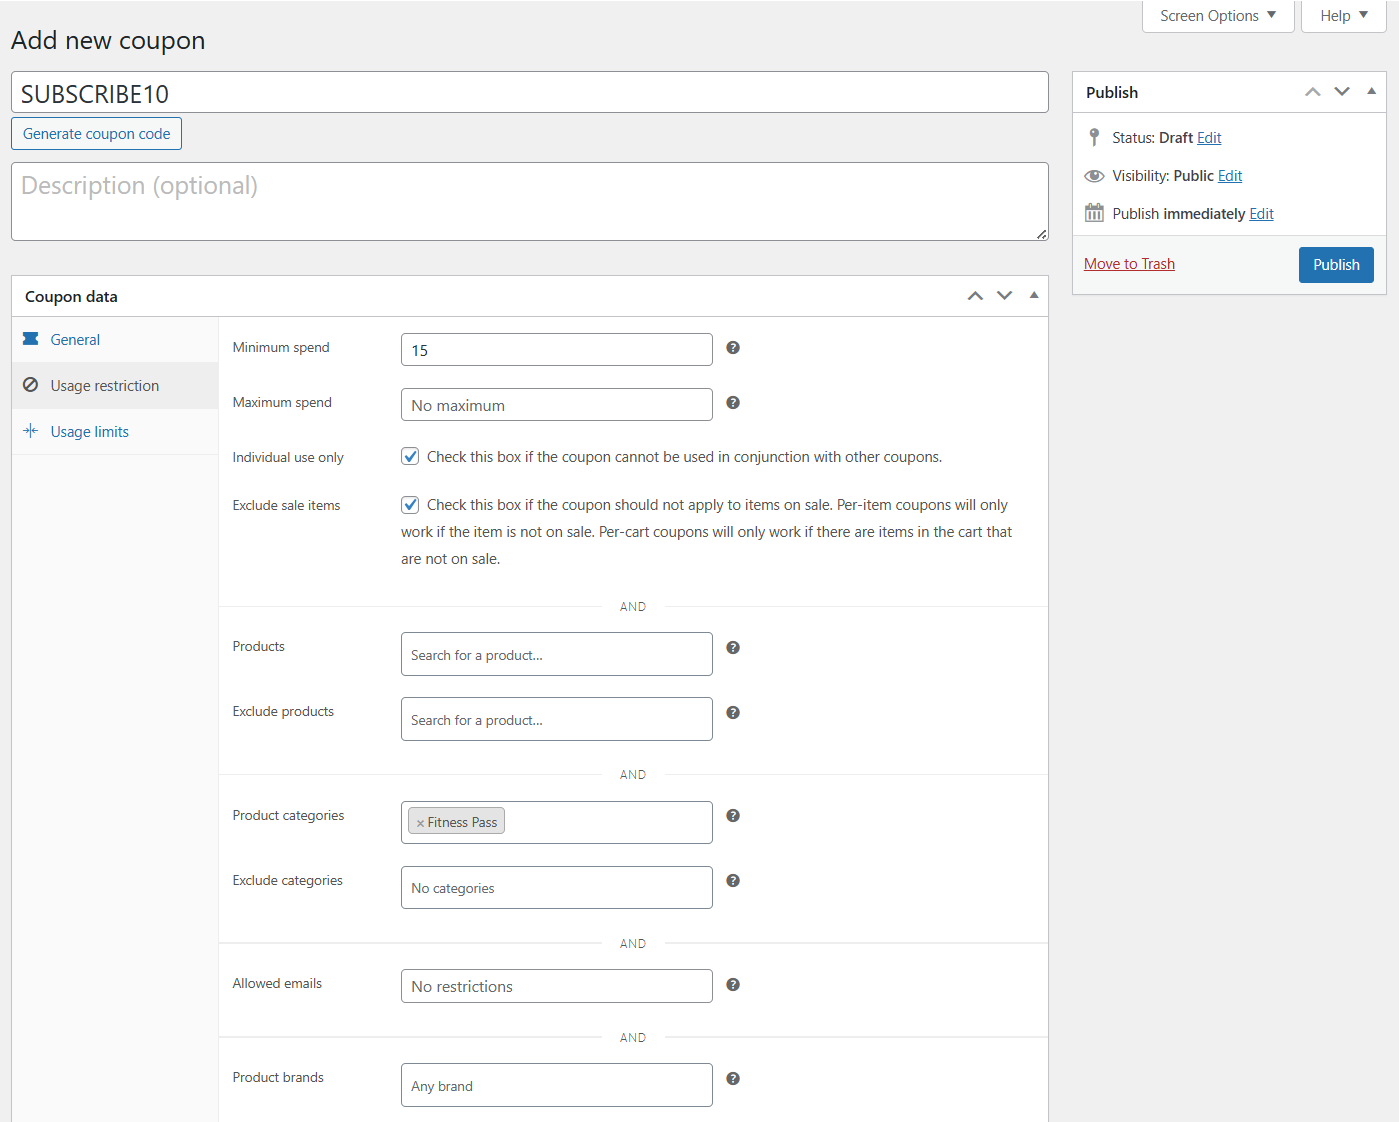Open the Screen Options dropdown

point(1217,15)
